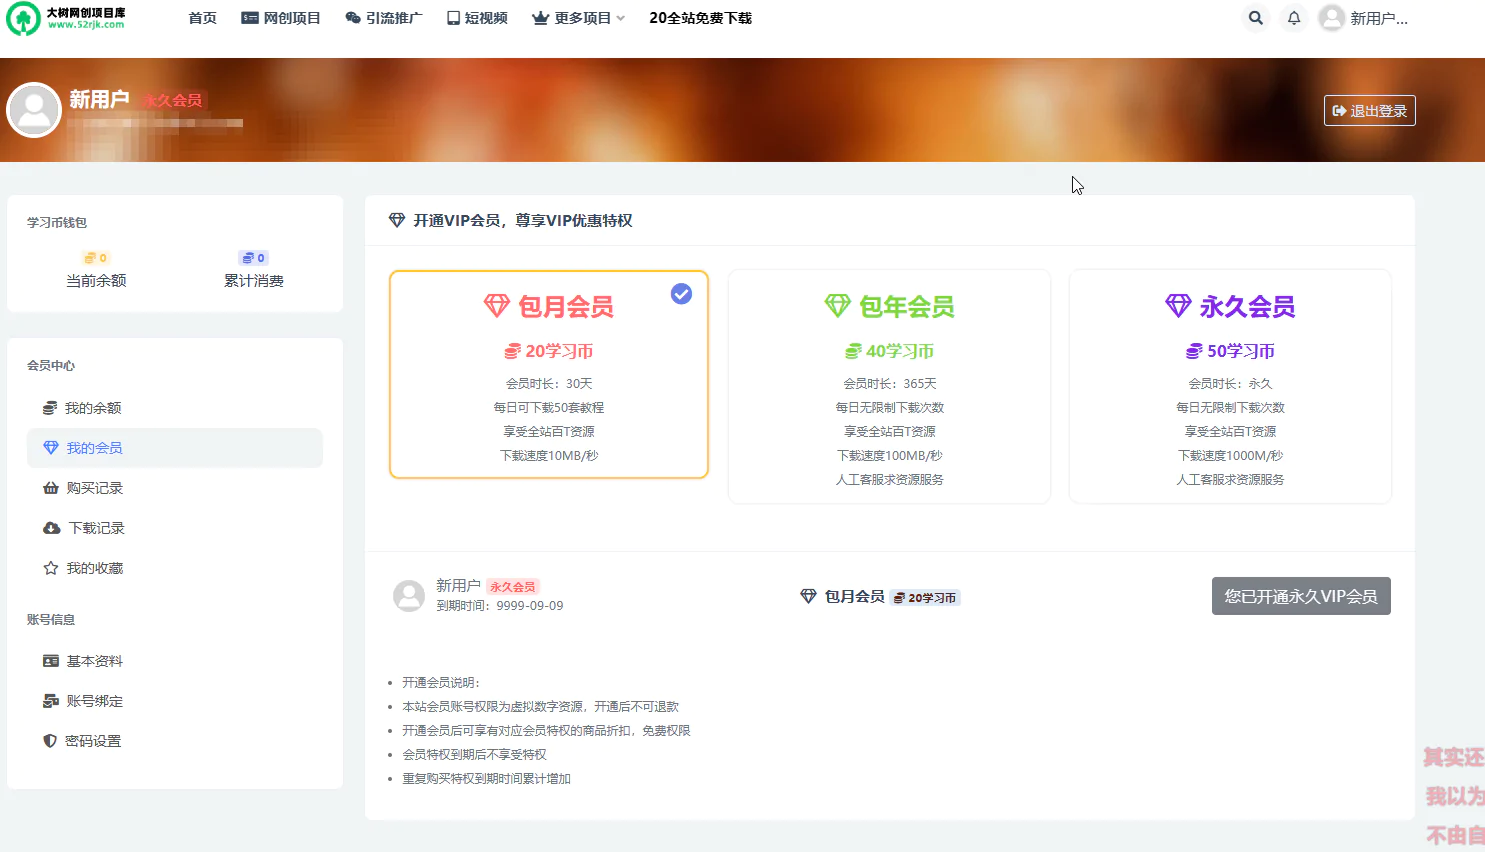Click the purple diamond icon of 永久会员

[1179, 306]
